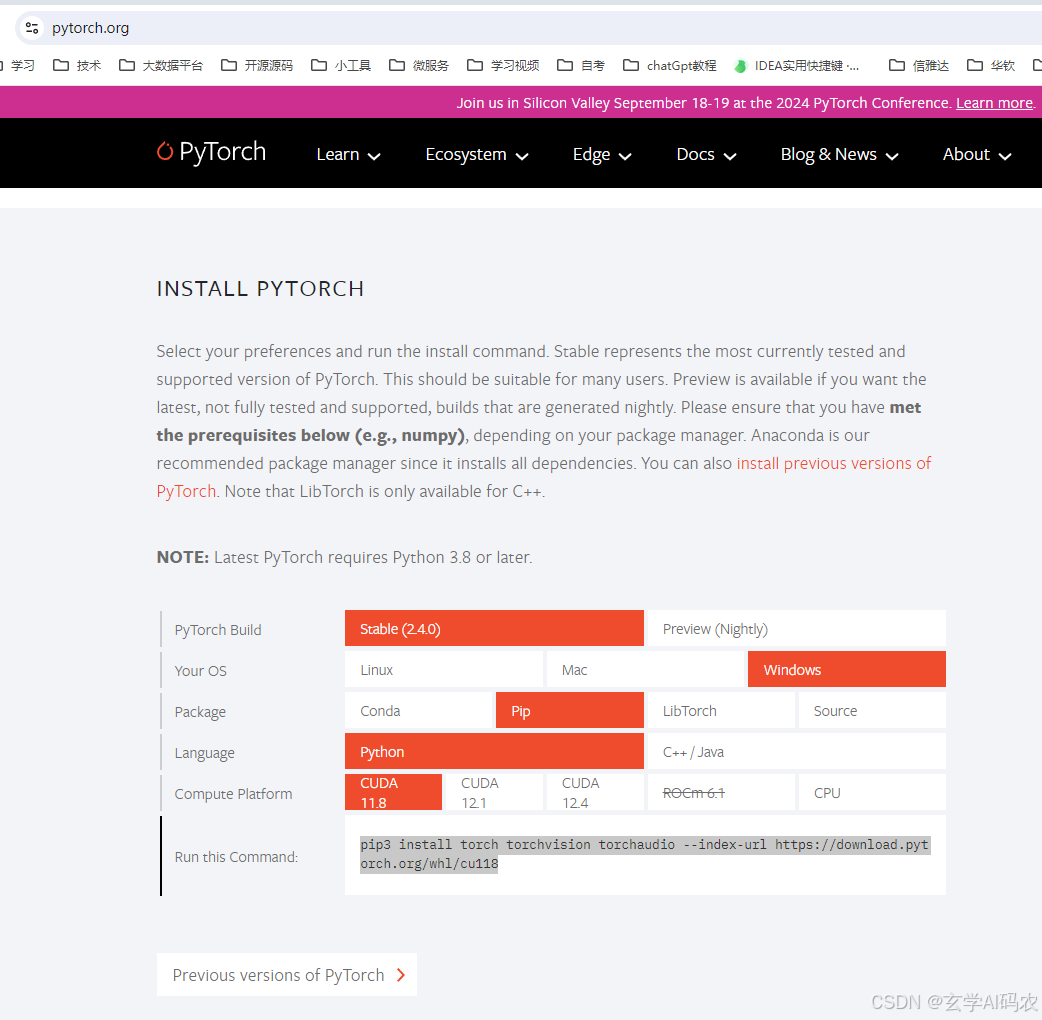
Task: Select CUDA 12.1 compute platform
Action: [x=494, y=793]
